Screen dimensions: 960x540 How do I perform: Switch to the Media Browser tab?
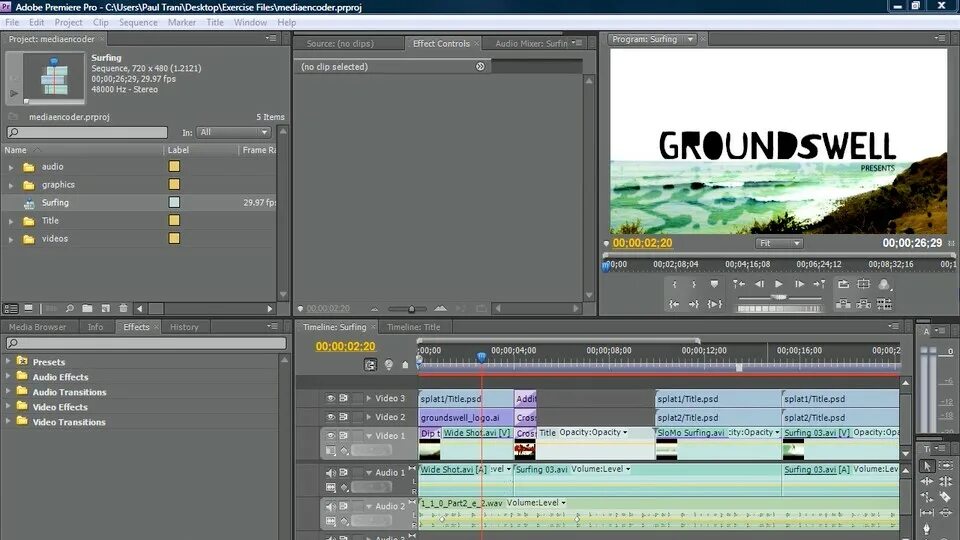pos(37,327)
